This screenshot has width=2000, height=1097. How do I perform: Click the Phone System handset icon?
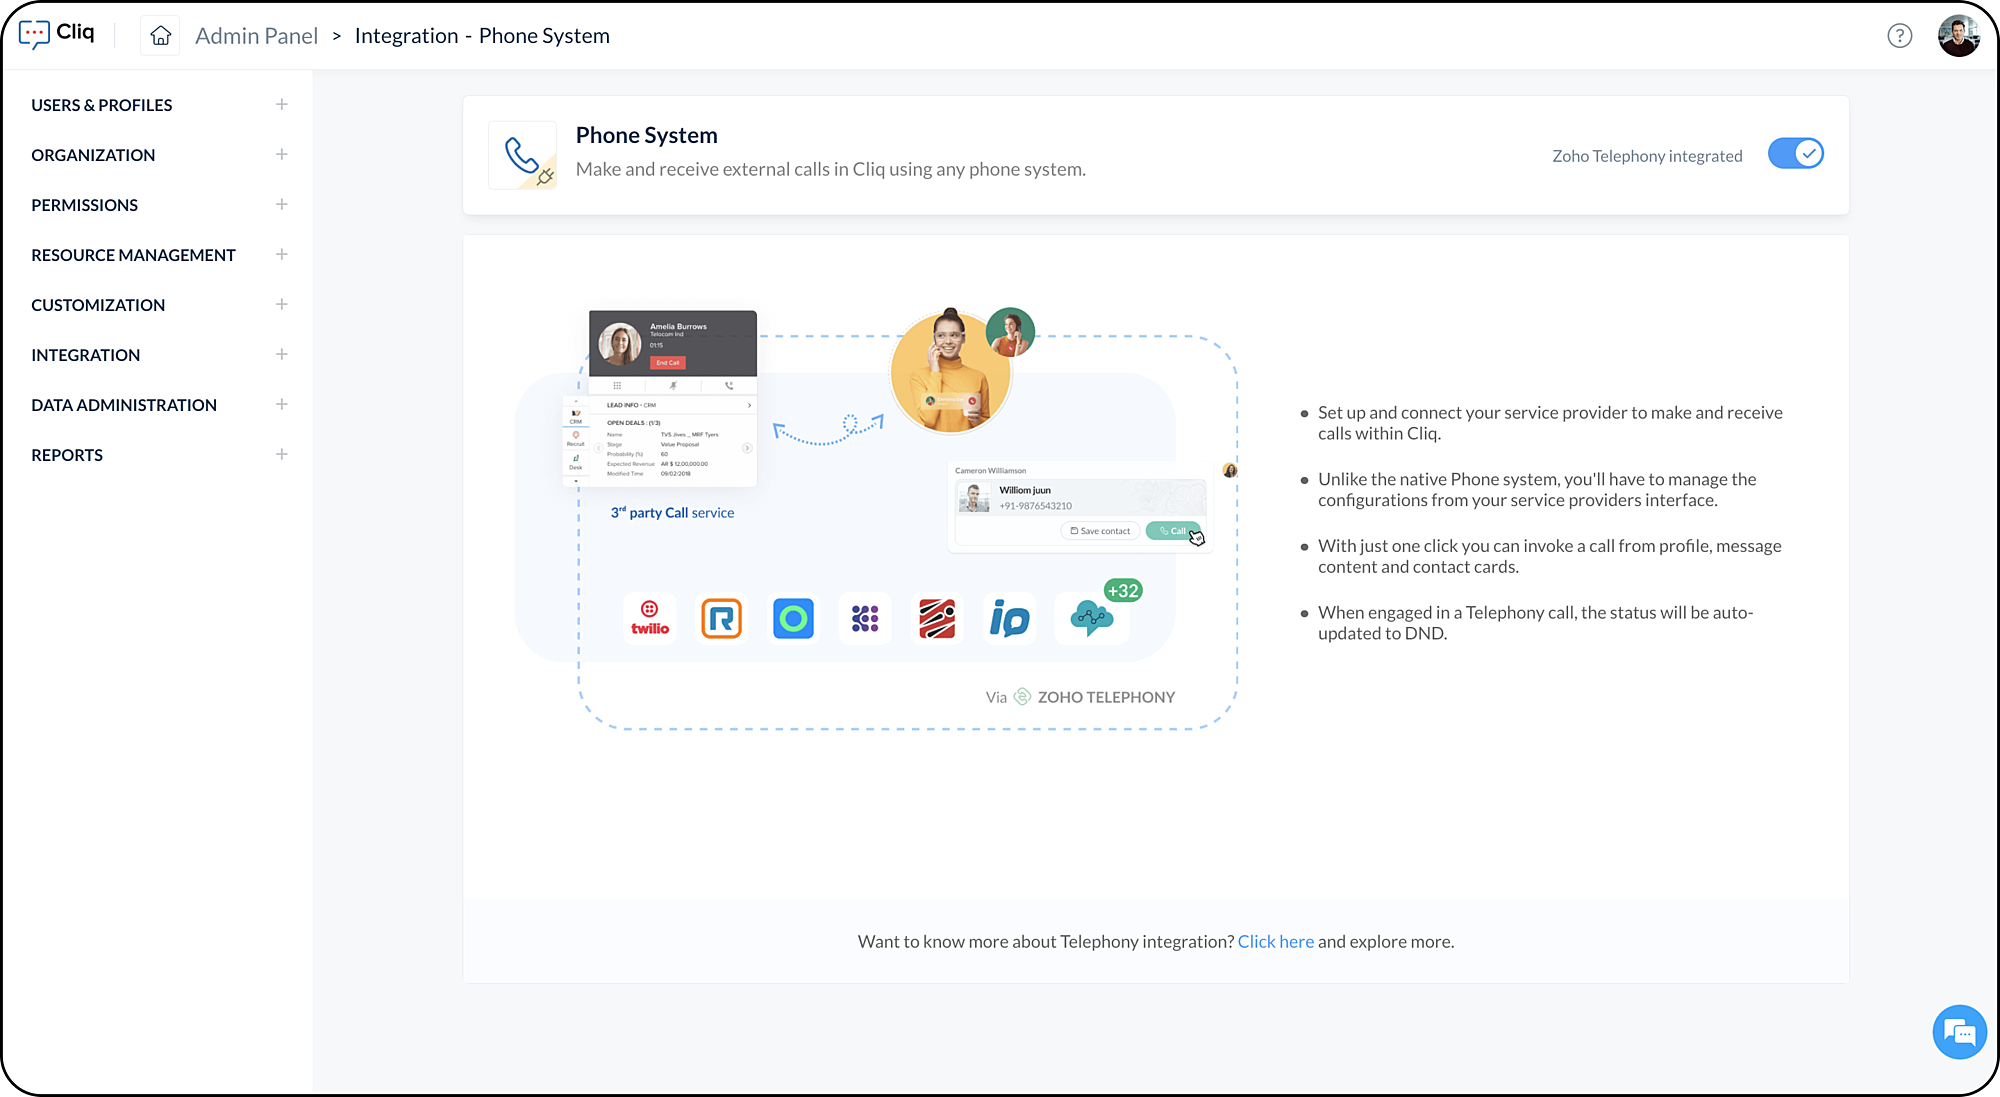tap(522, 156)
